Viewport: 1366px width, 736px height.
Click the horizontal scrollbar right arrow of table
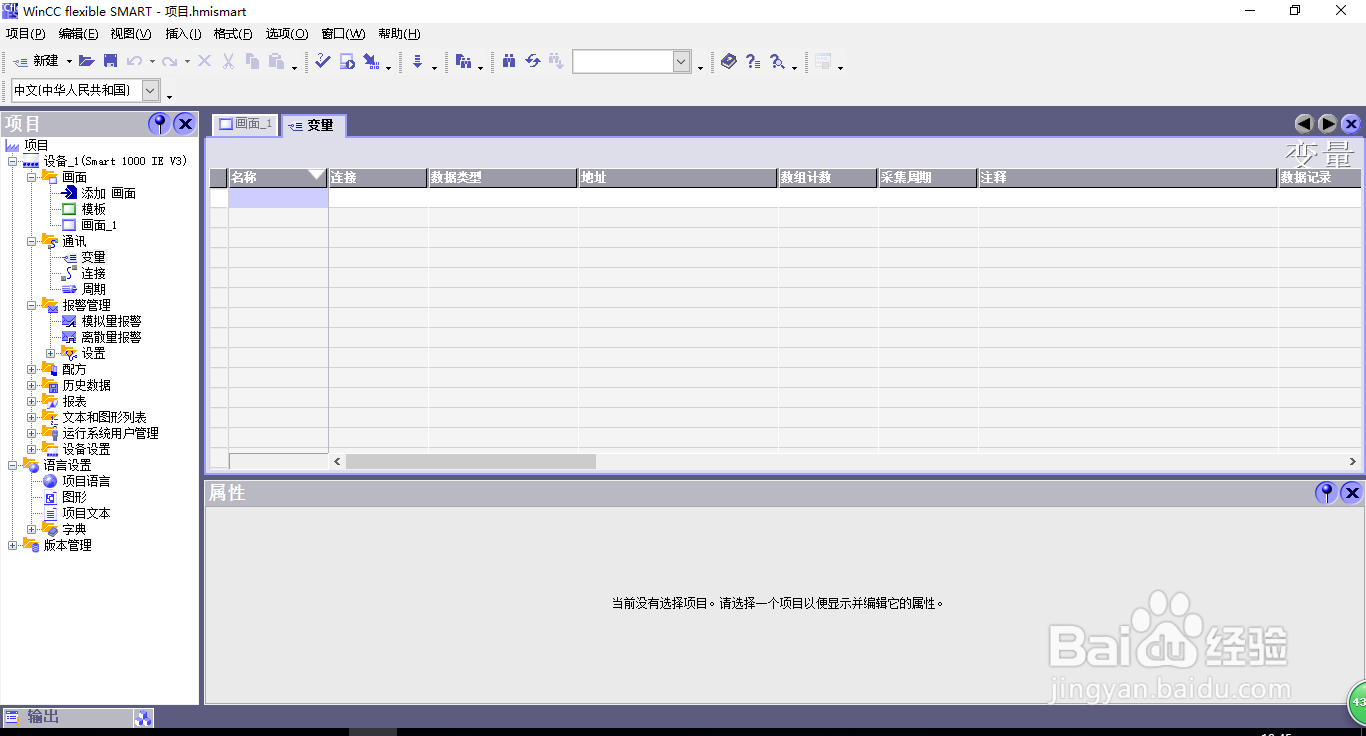[1352, 461]
